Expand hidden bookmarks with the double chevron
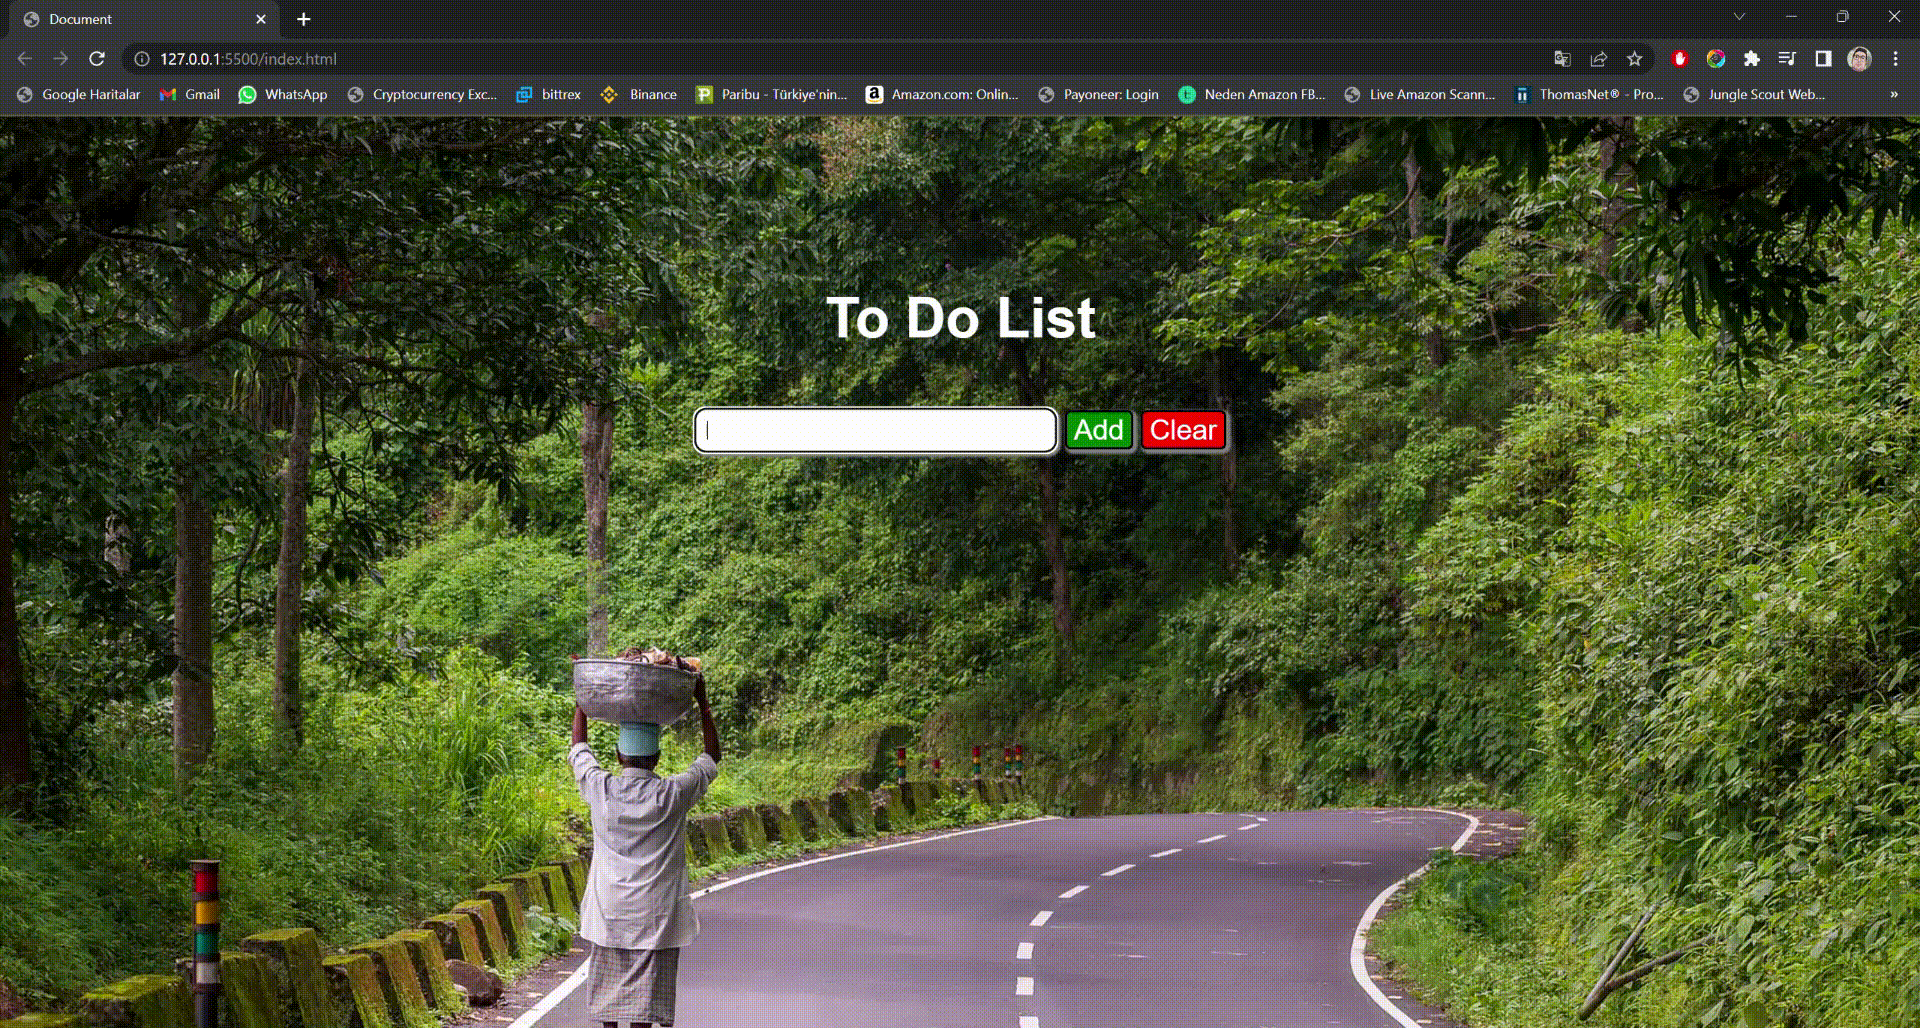This screenshot has height=1028, width=1920. pyautogui.click(x=1893, y=94)
